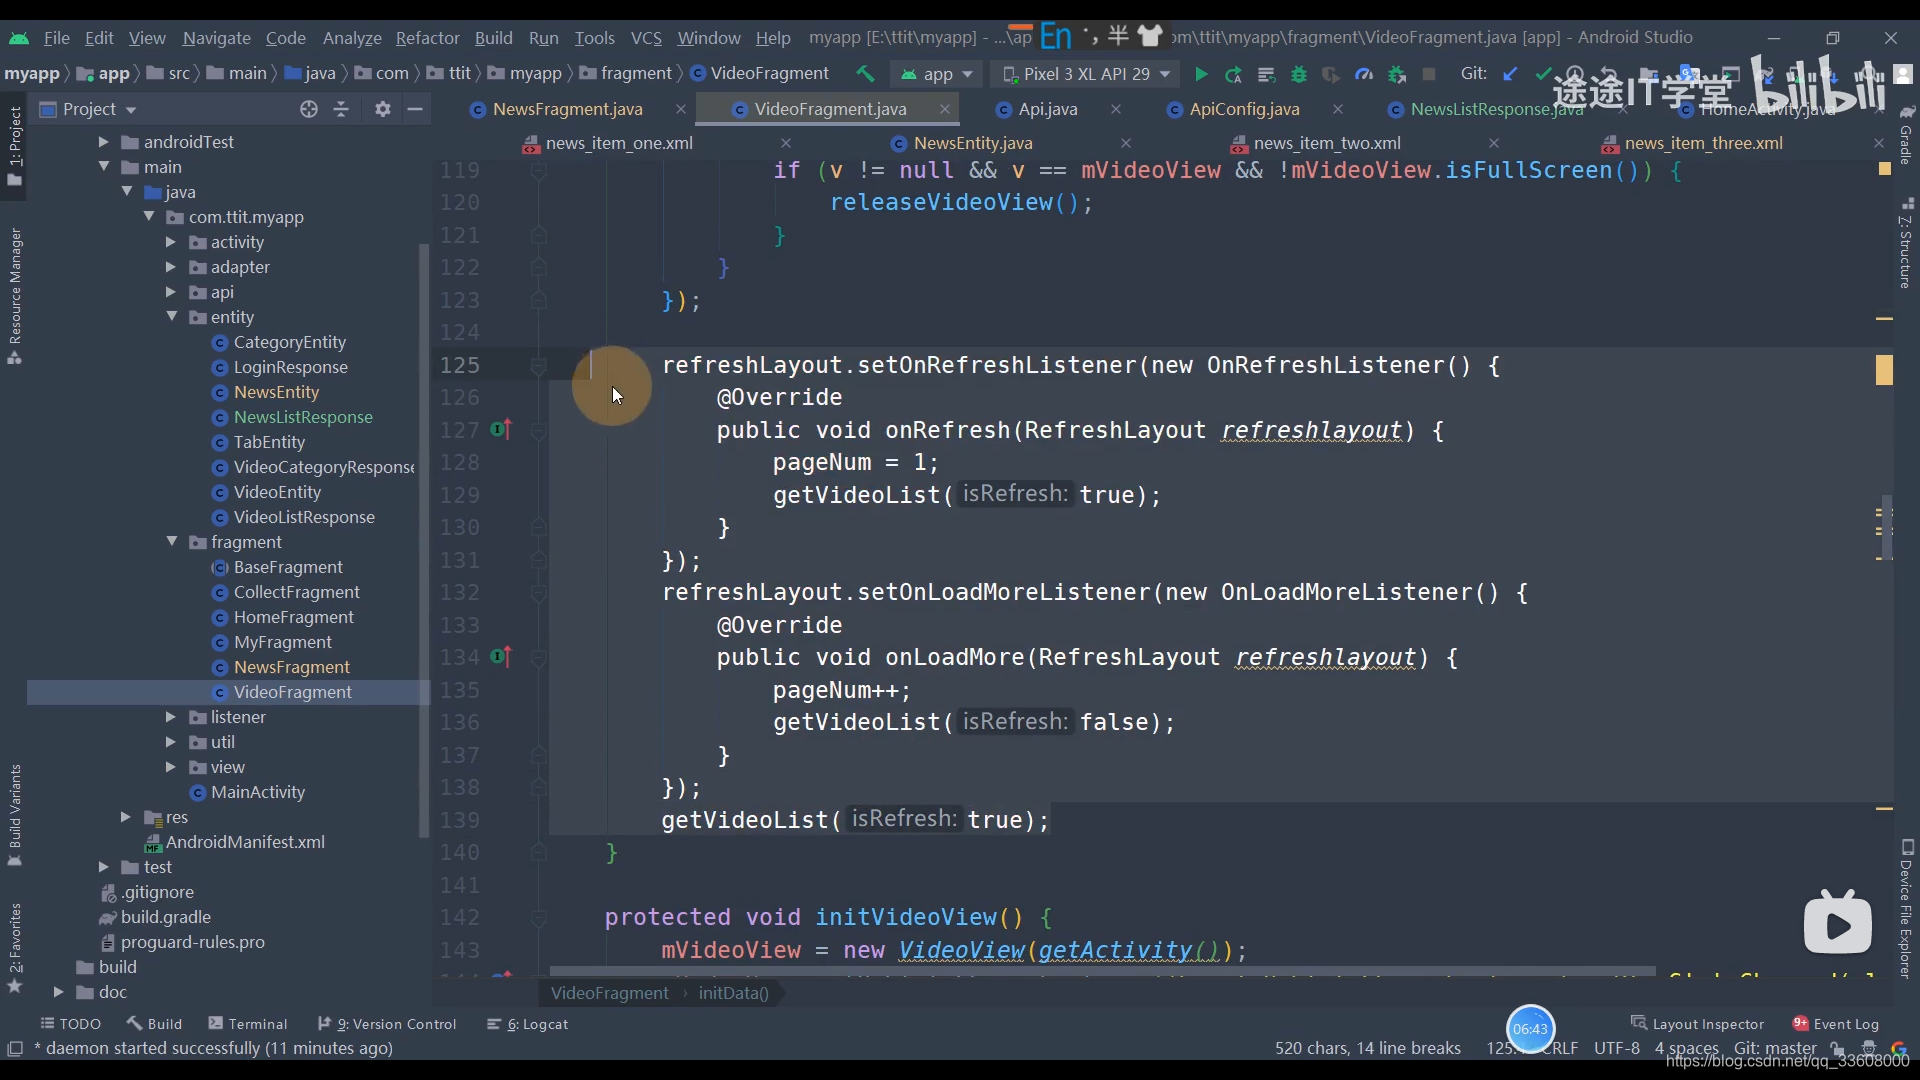The image size is (1920, 1080).
Task: Click UTF-8 encoding in status bar
Action: click(x=1617, y=1048)
